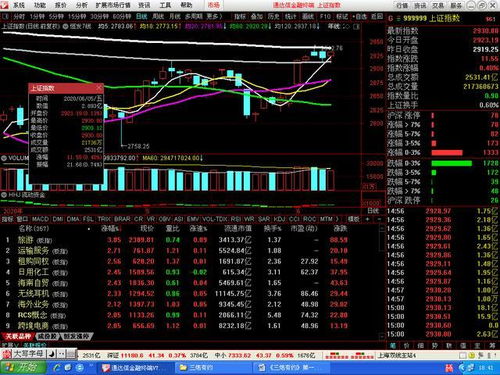Switch to the 60分钟 period
Screen dimensions: 500x375
(121, 16)
